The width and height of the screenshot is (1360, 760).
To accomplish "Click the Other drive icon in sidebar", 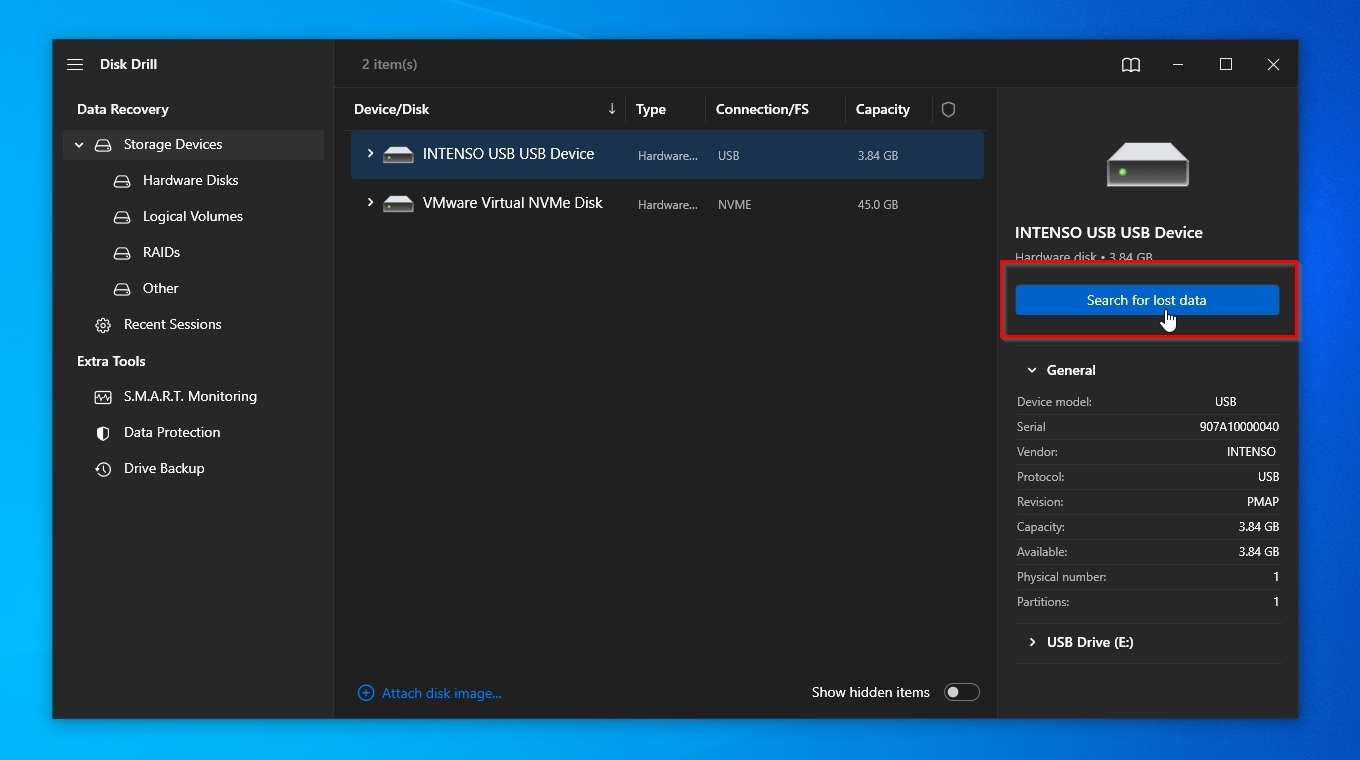I will (x=122, y=289).
